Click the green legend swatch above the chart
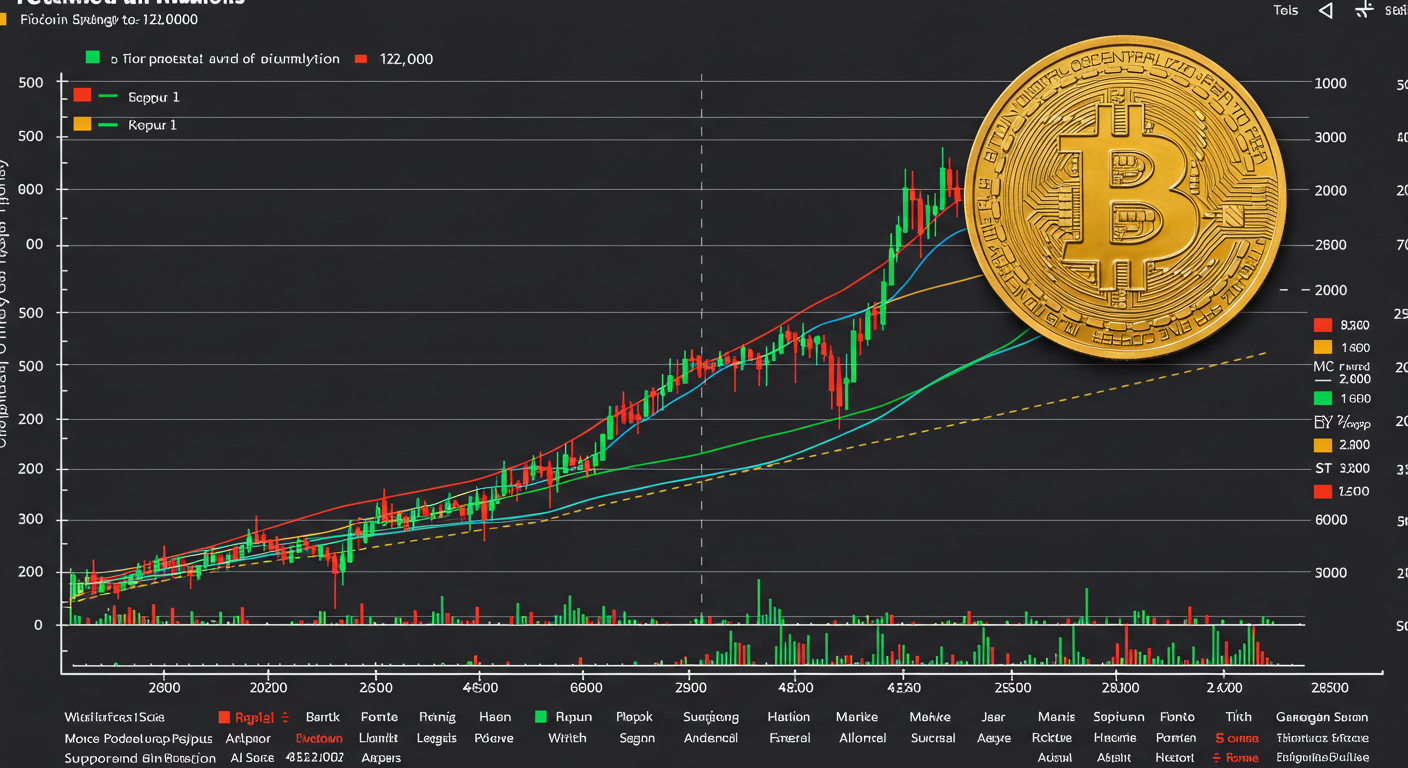 93,58
